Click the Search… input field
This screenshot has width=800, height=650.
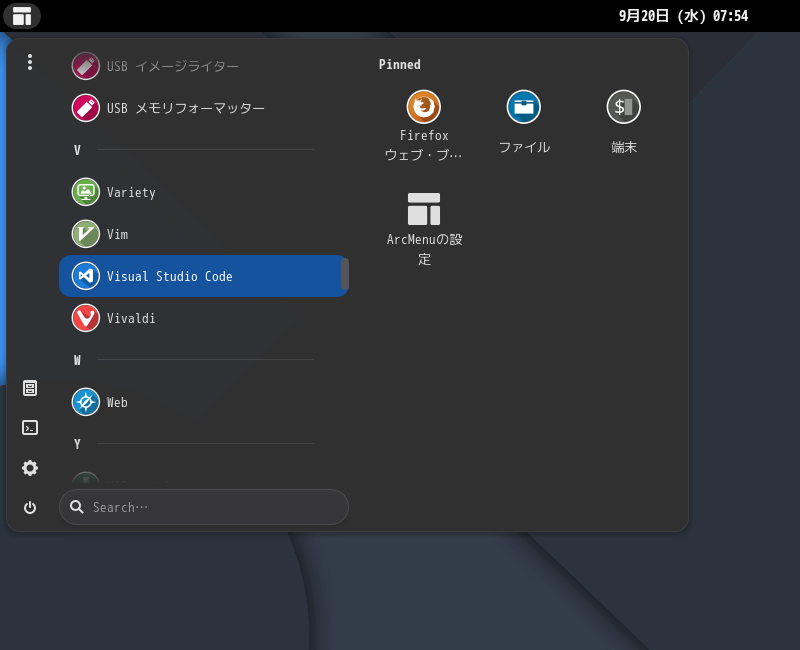(x=204, y=507)
